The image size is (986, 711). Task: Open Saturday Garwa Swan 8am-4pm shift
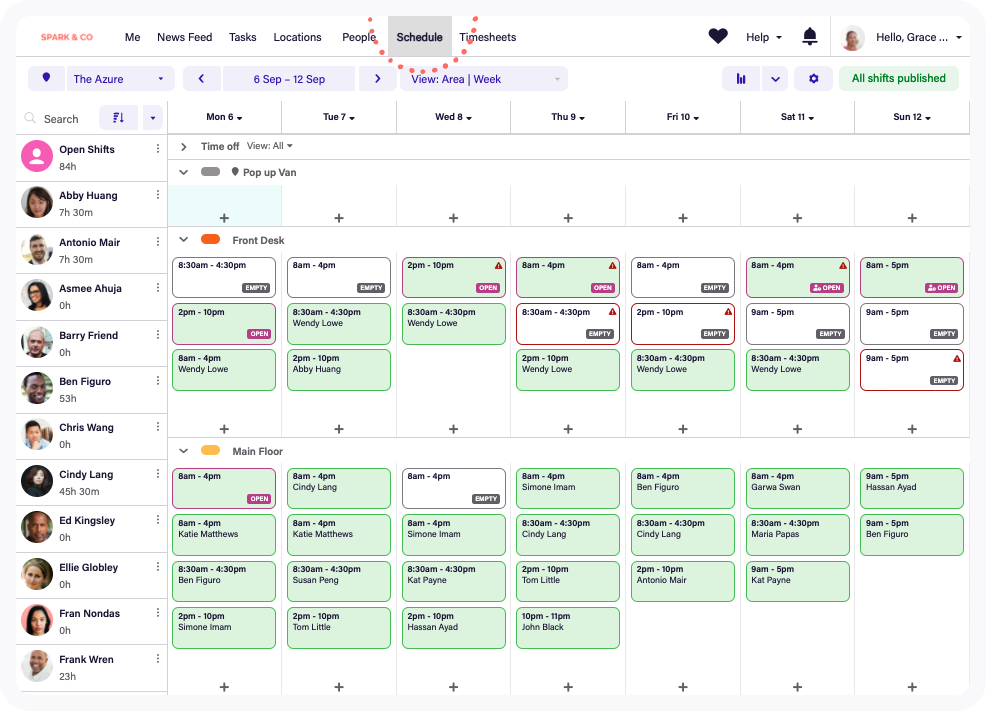click(797, 488)
